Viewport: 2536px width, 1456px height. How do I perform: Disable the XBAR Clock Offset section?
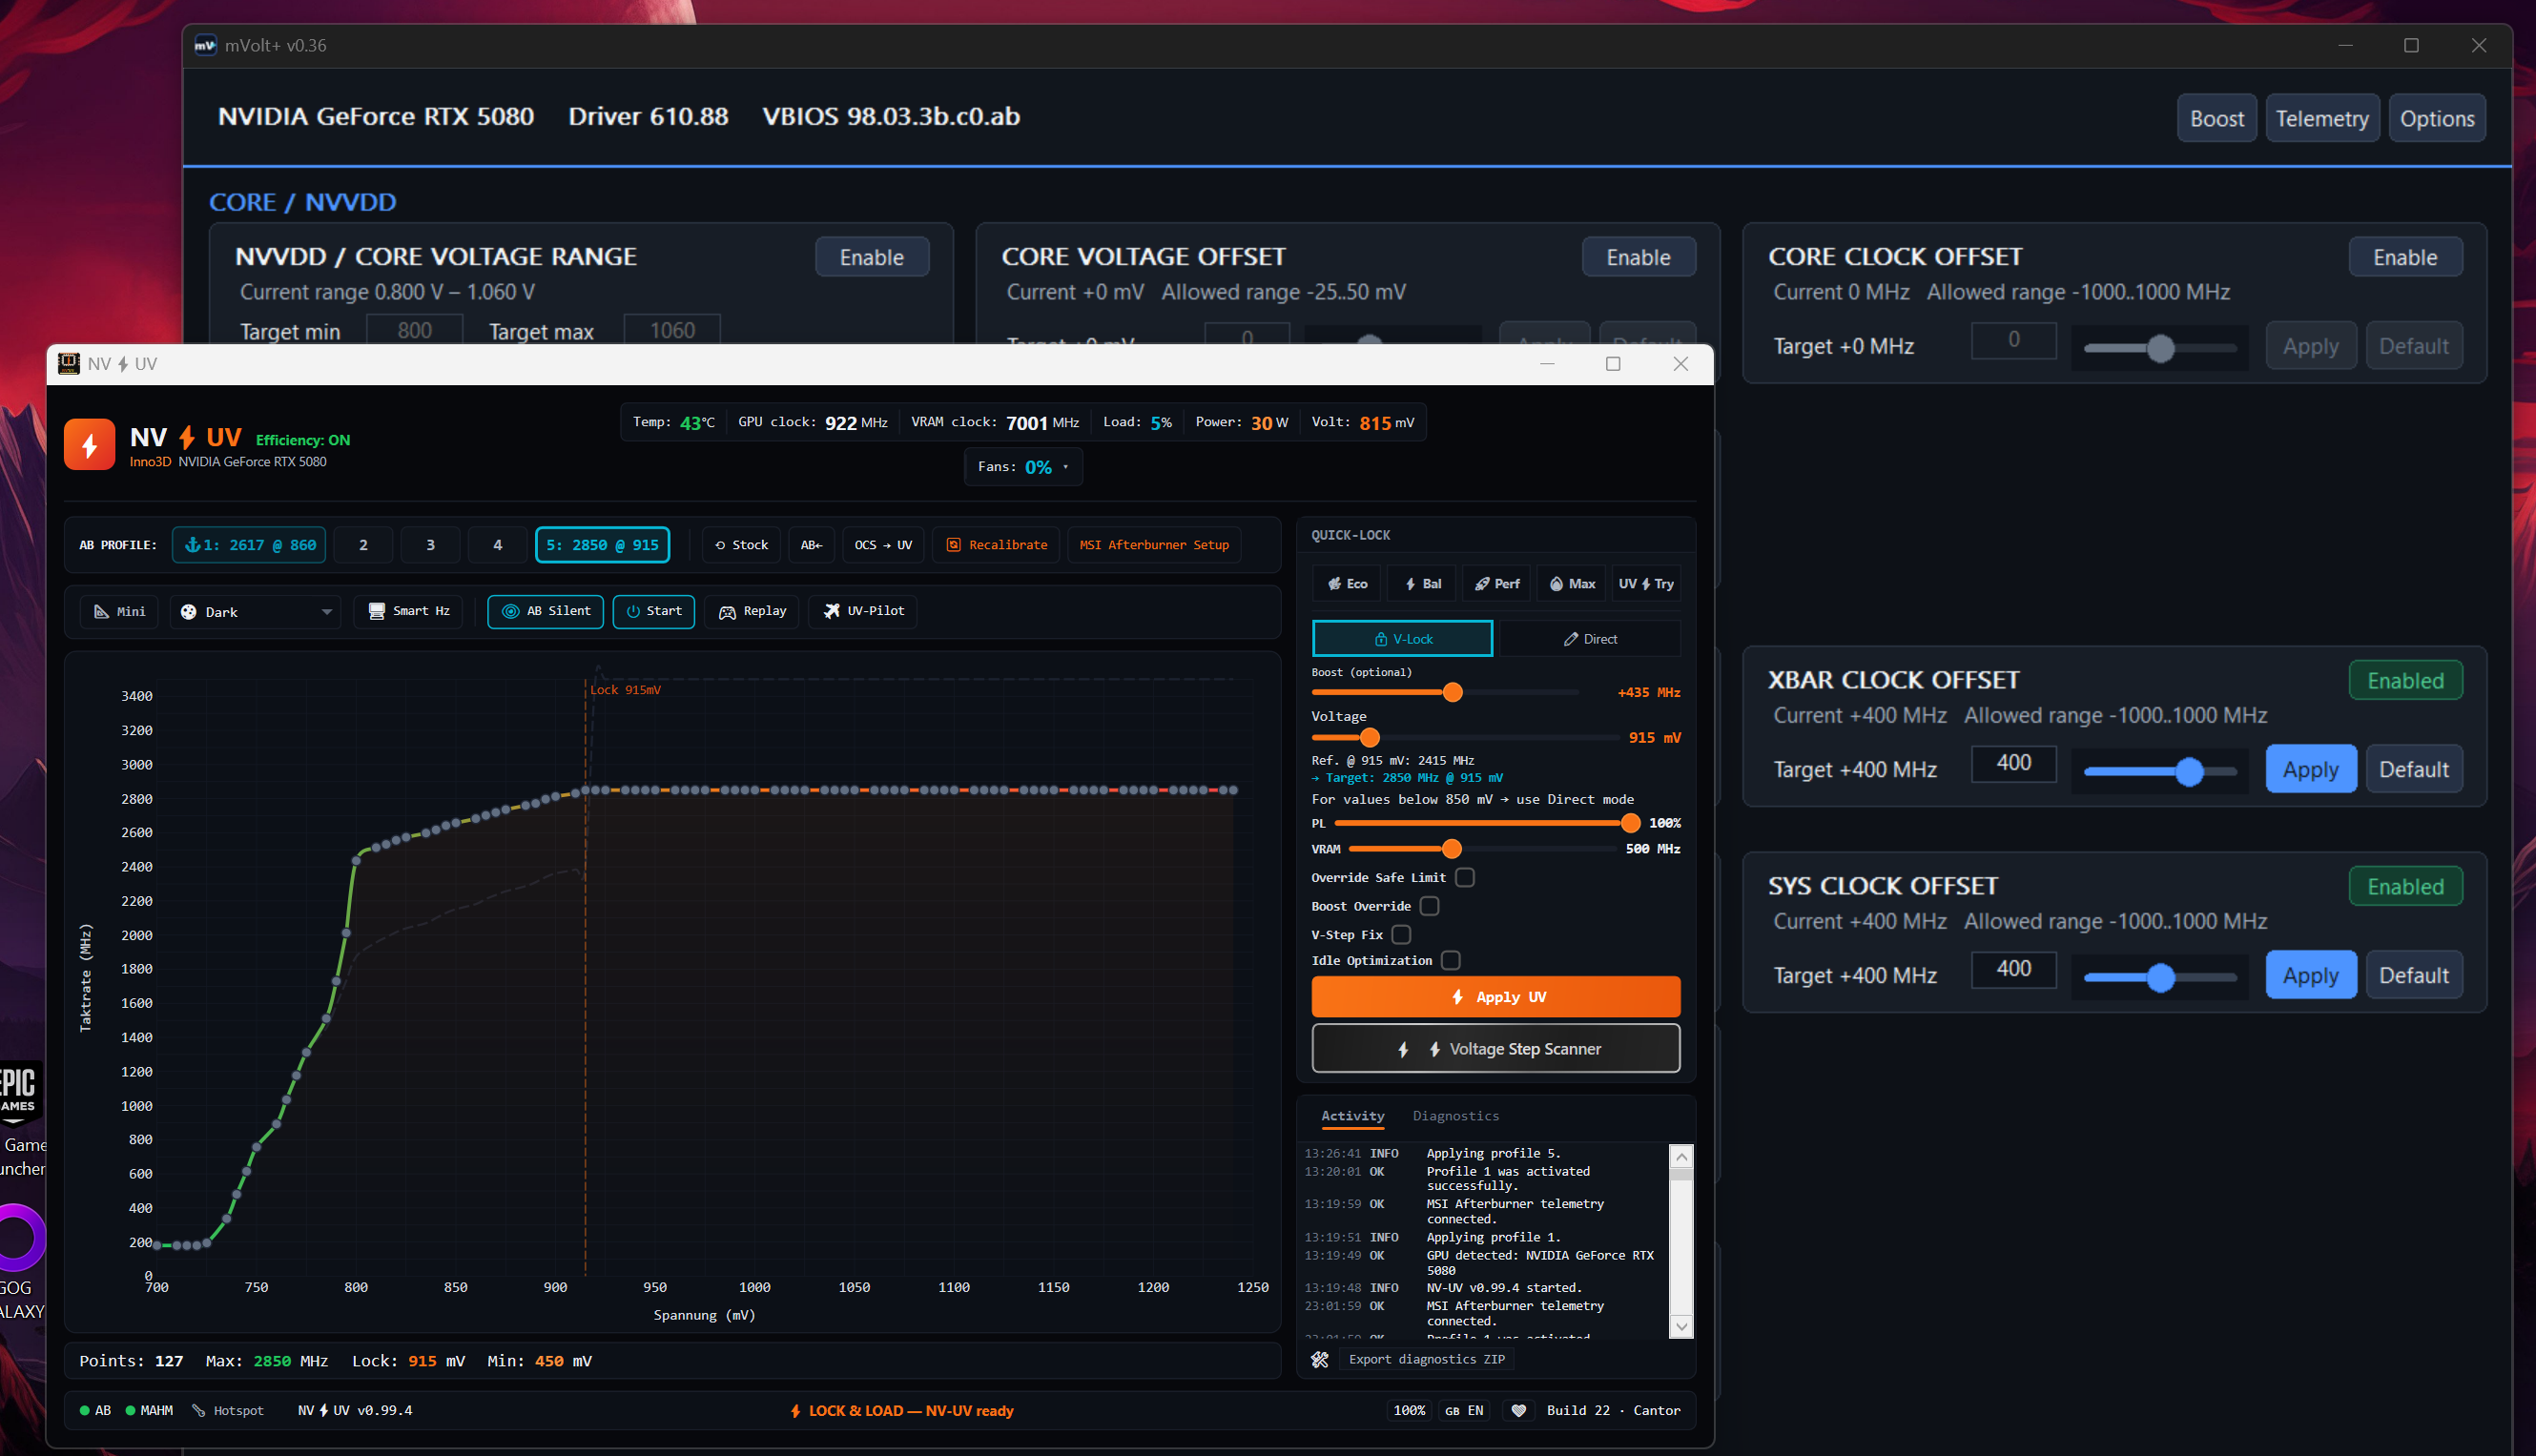point(2405,681)
